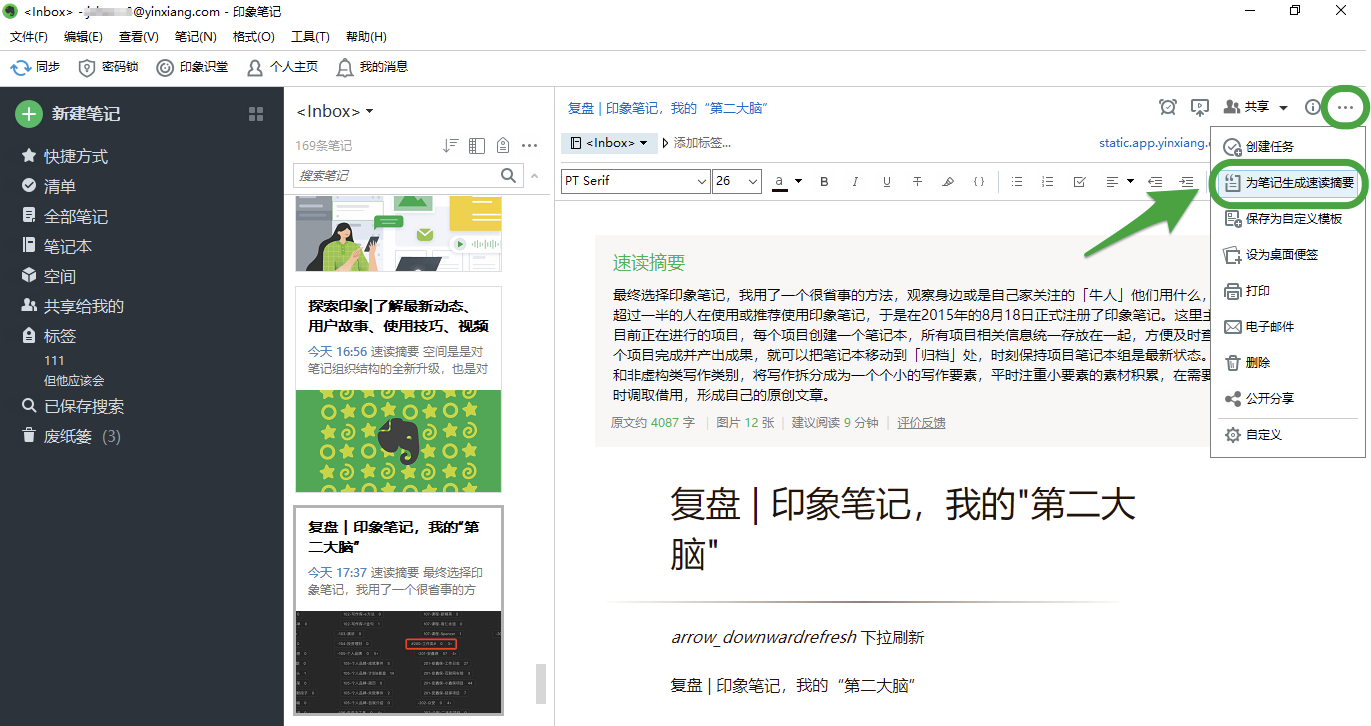
Task: Change the note's notebook via <Inbox> chip
Action: 609,143
